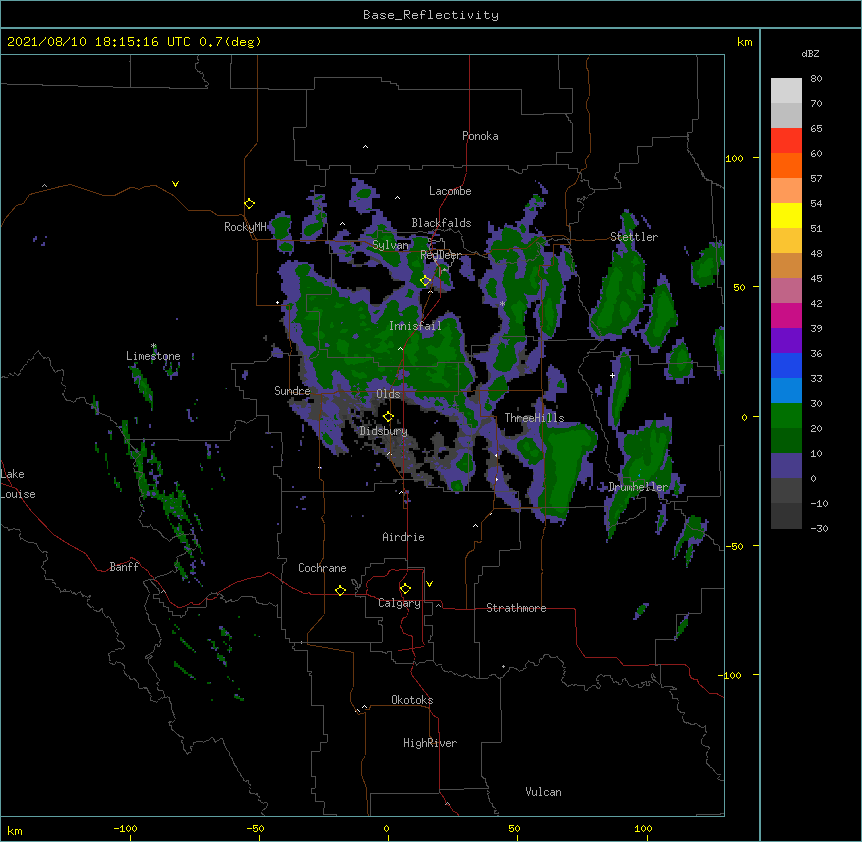Click the white caret west of Lacombe
The width and height of the screenshot is (862, 842).
point(397,197)
